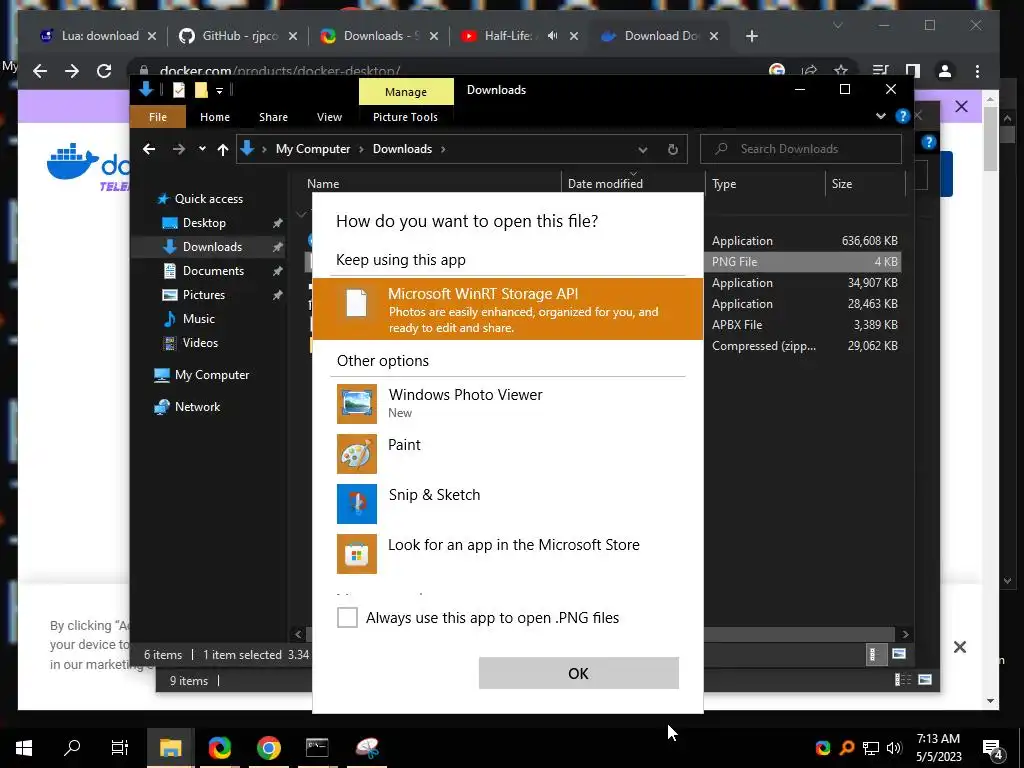Go back in the Downloads Explorer window

[x=149, y=149]
